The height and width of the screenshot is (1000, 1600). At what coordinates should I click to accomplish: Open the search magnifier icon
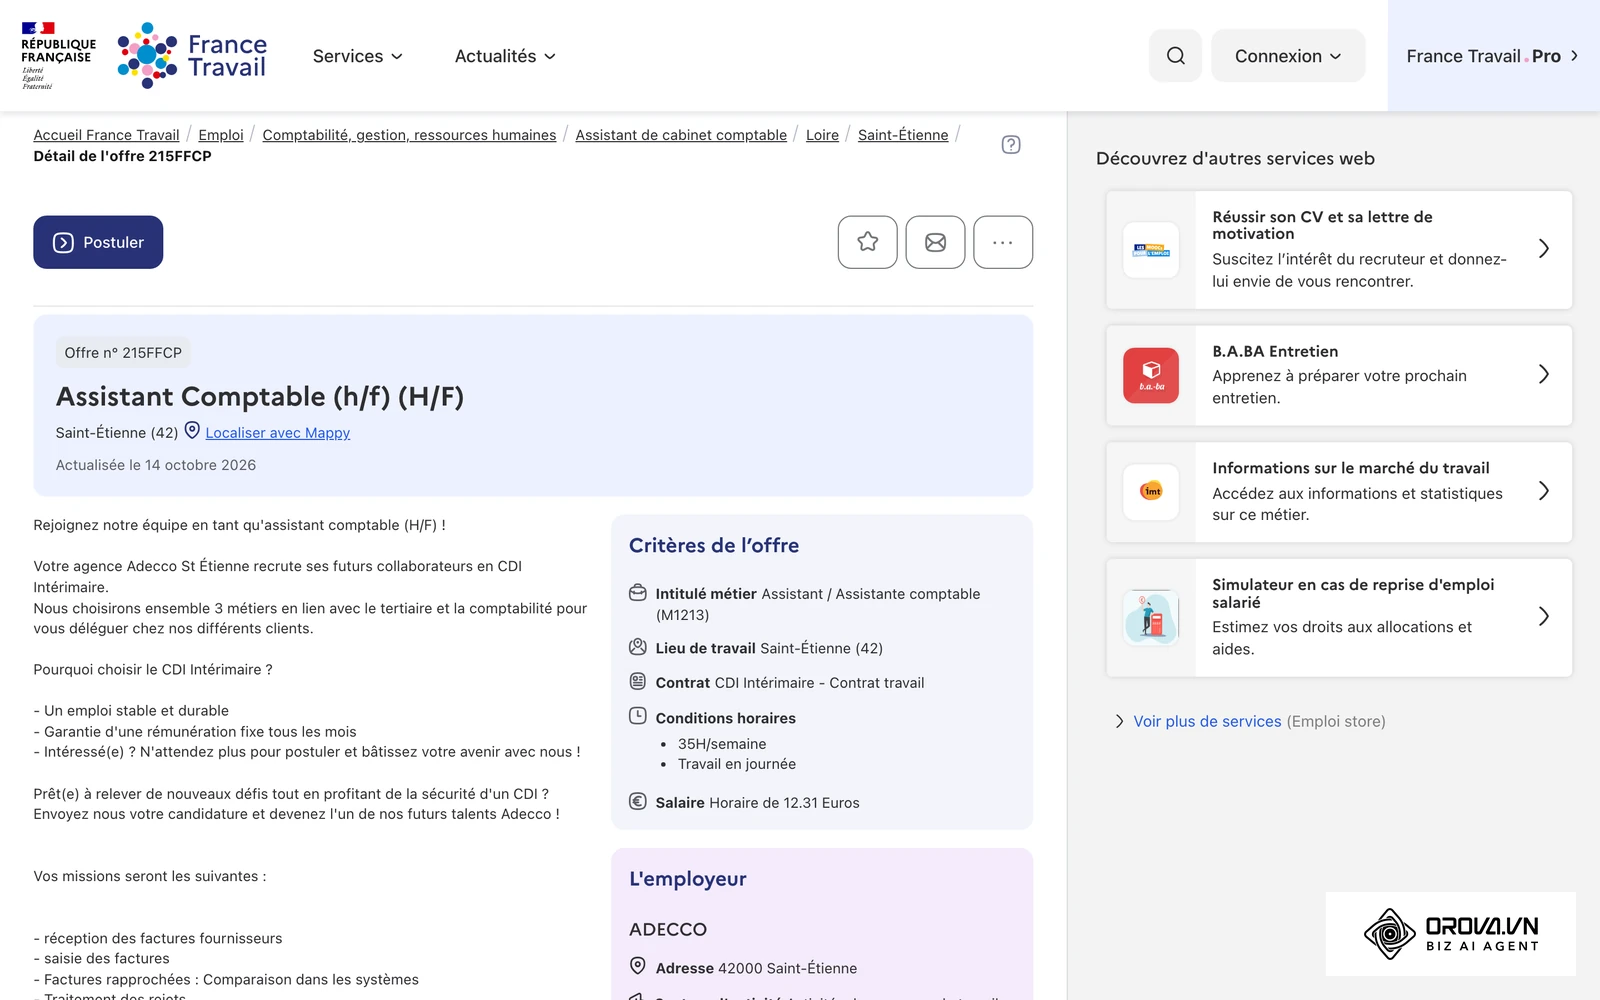(x=1176, y=56)
